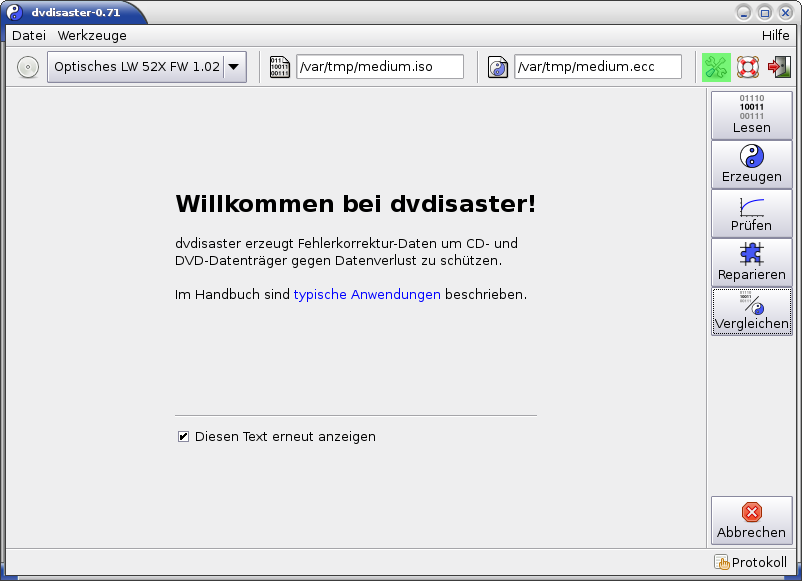Minimize the dvdisaster window
This screenshot has width=802, height=581.
click(x=744, y=13)
